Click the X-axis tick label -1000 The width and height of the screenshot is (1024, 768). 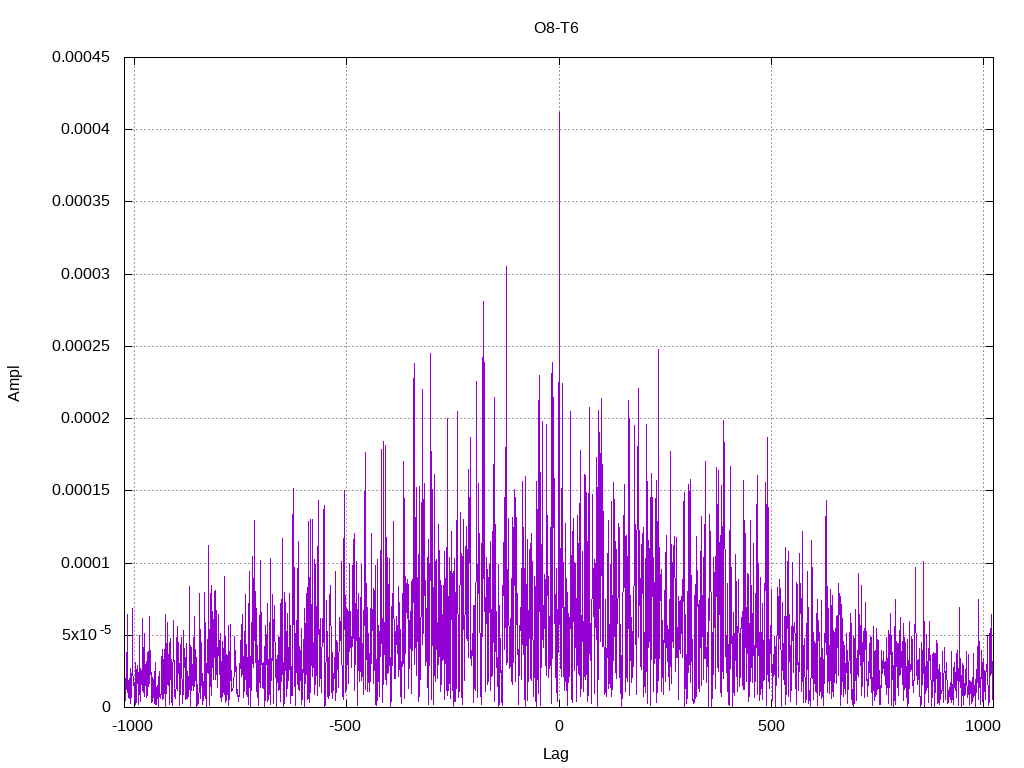coord(133,726)
